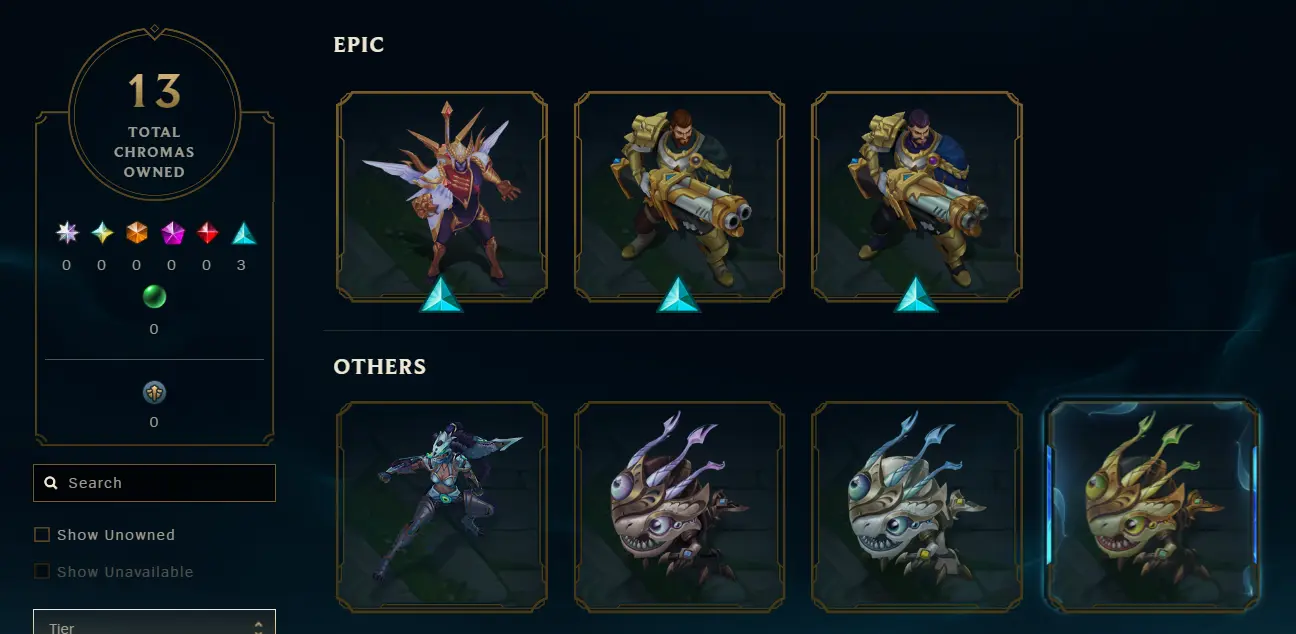Select the purple-finned fish chroma thumbnail

[679, 507]
